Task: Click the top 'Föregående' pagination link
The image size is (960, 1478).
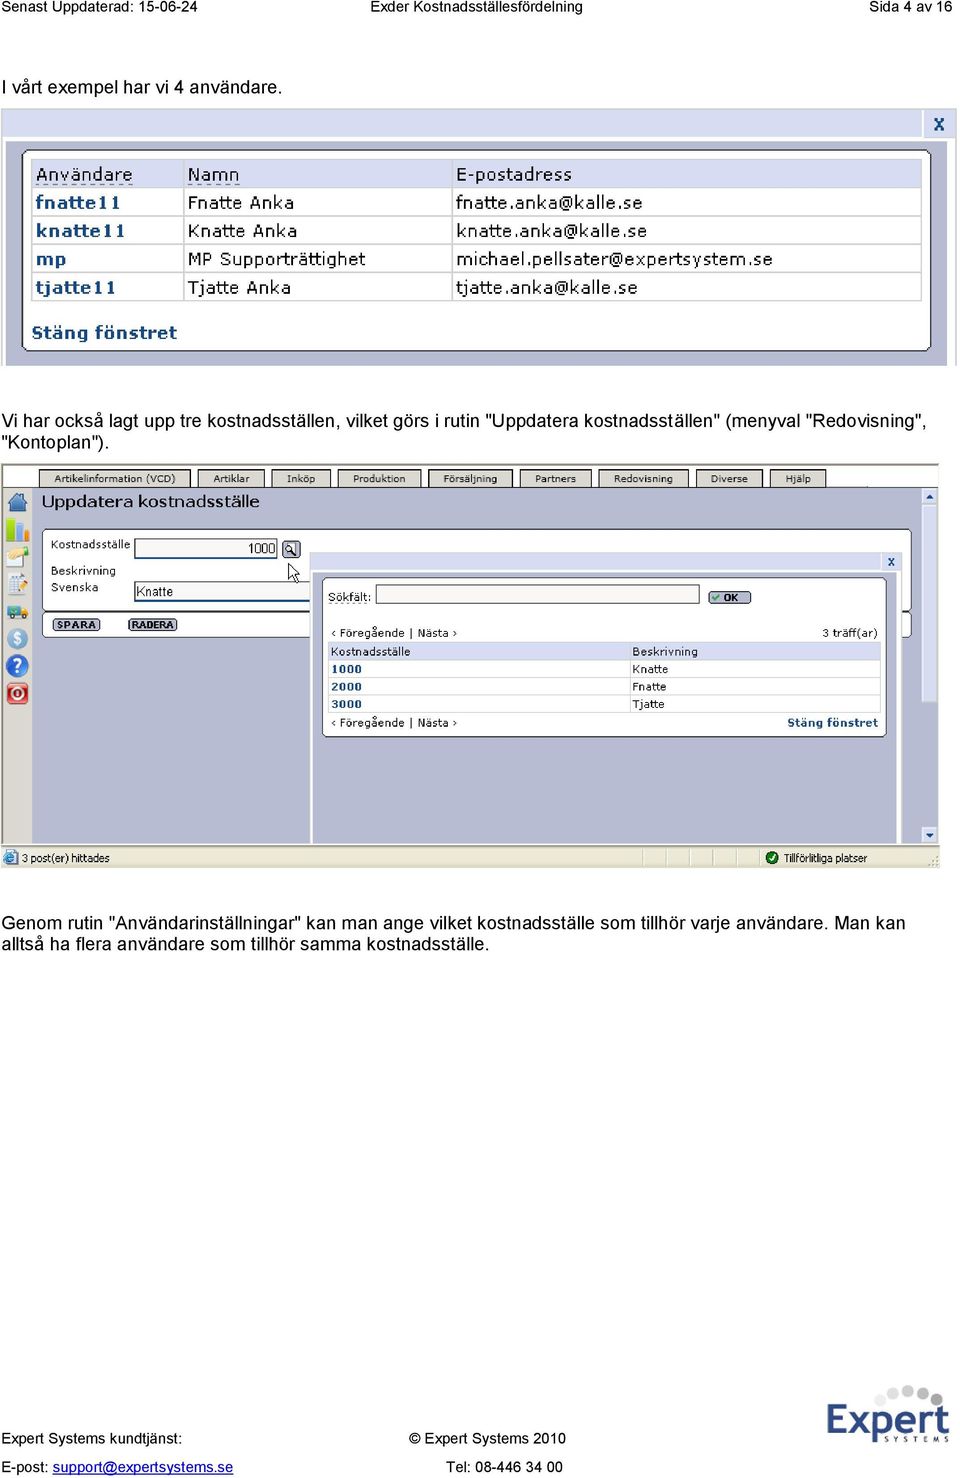Action: (368, 633)
